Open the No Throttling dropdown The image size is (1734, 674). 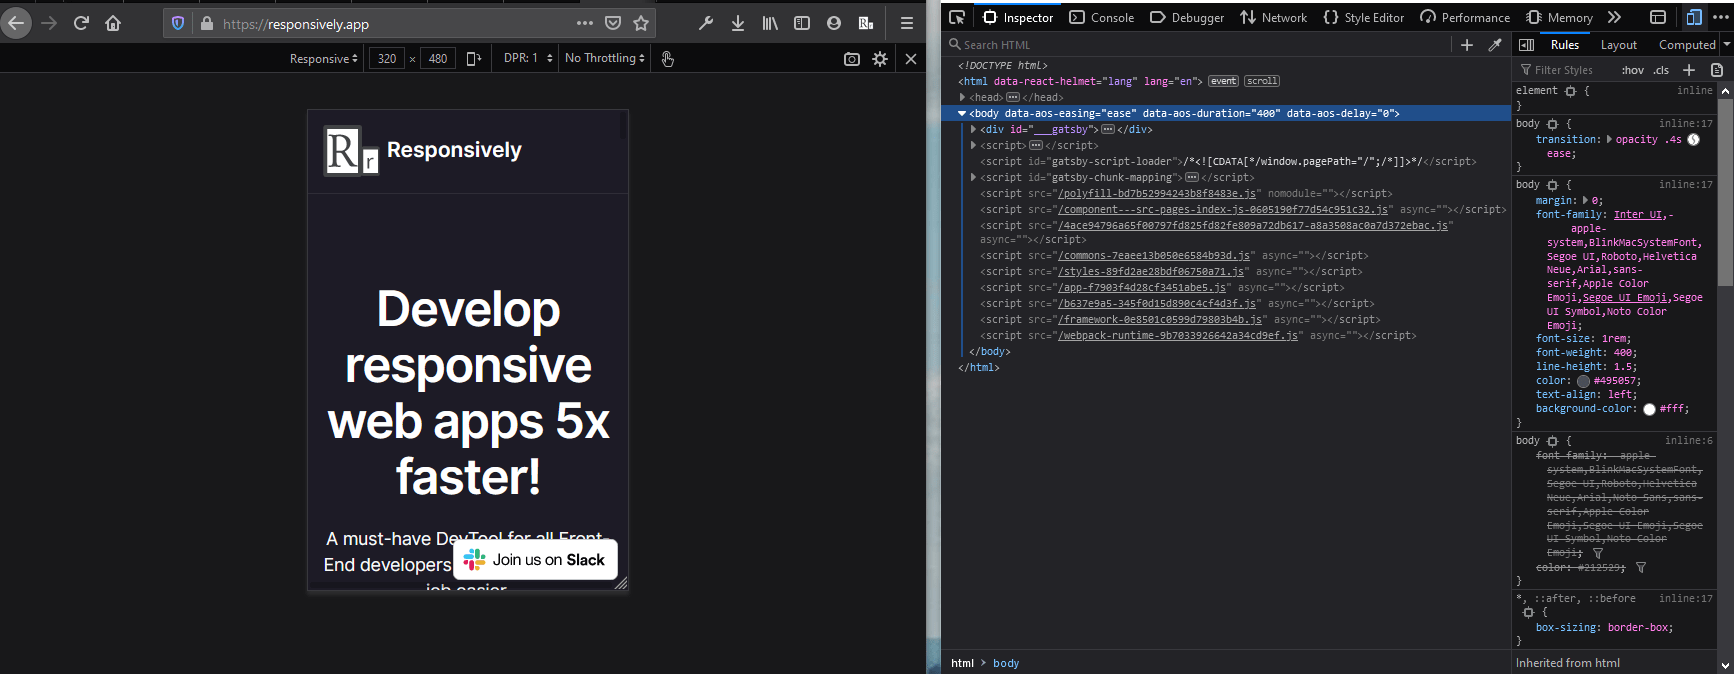point(605,58)
